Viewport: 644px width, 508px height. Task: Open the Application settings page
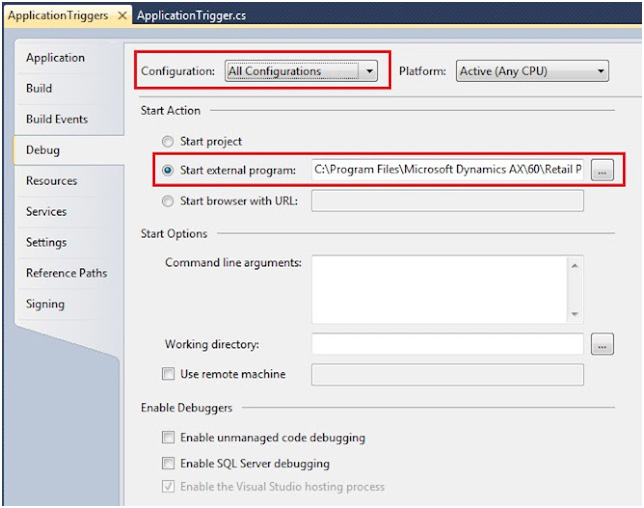coord(55,58)
